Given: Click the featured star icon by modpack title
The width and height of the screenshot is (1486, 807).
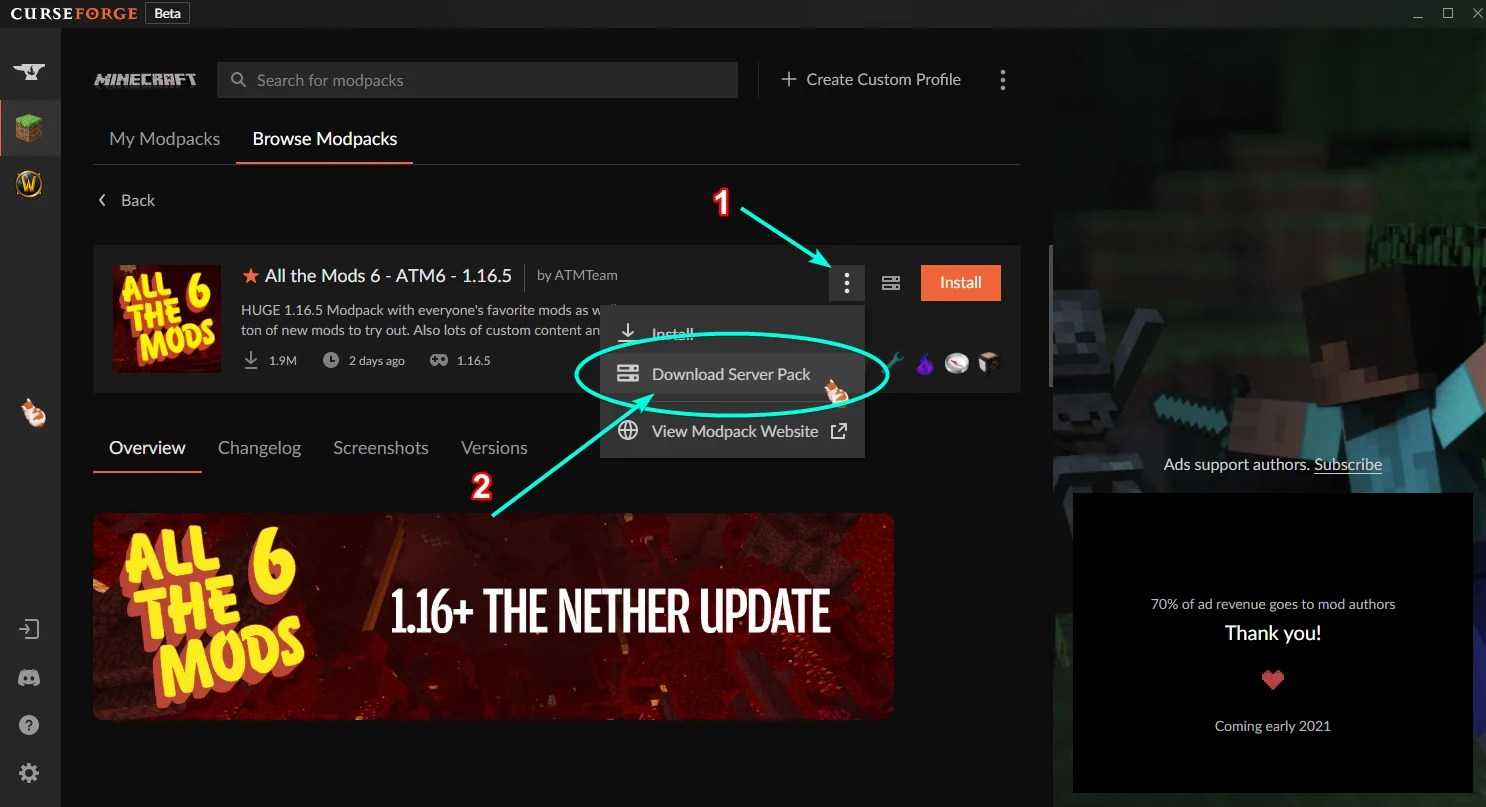Looking at the screenshot, I should (x=251, y=275).
